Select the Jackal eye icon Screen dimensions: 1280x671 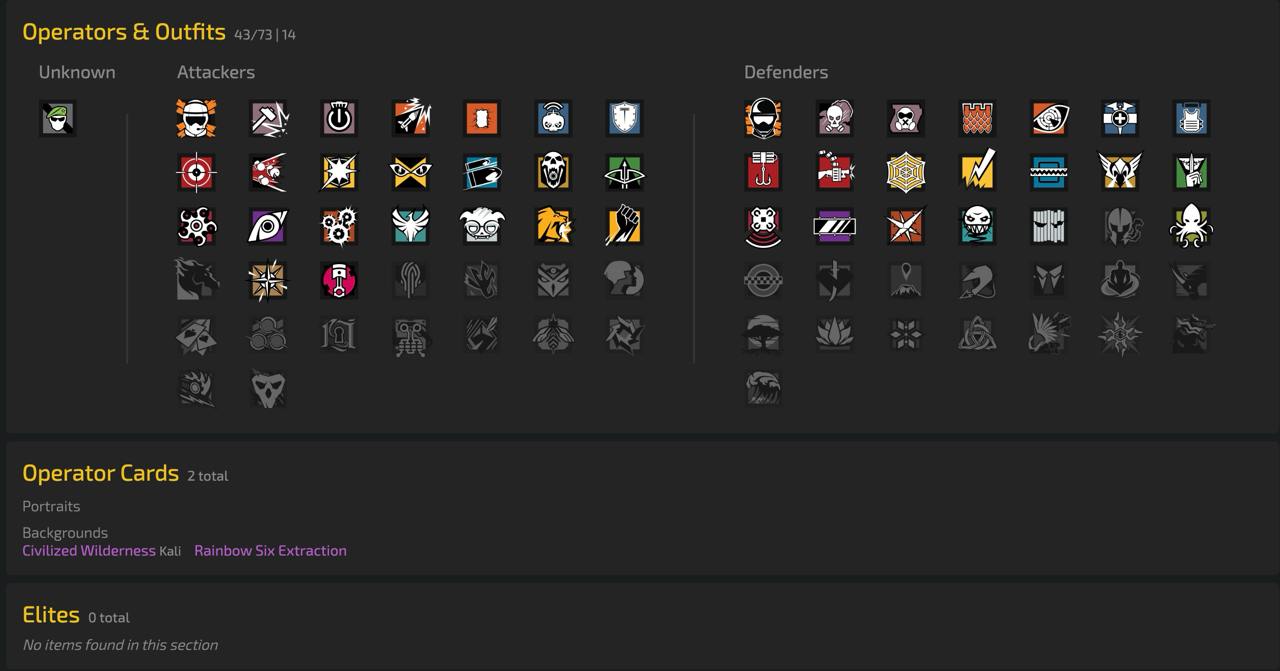pos(268,226)
